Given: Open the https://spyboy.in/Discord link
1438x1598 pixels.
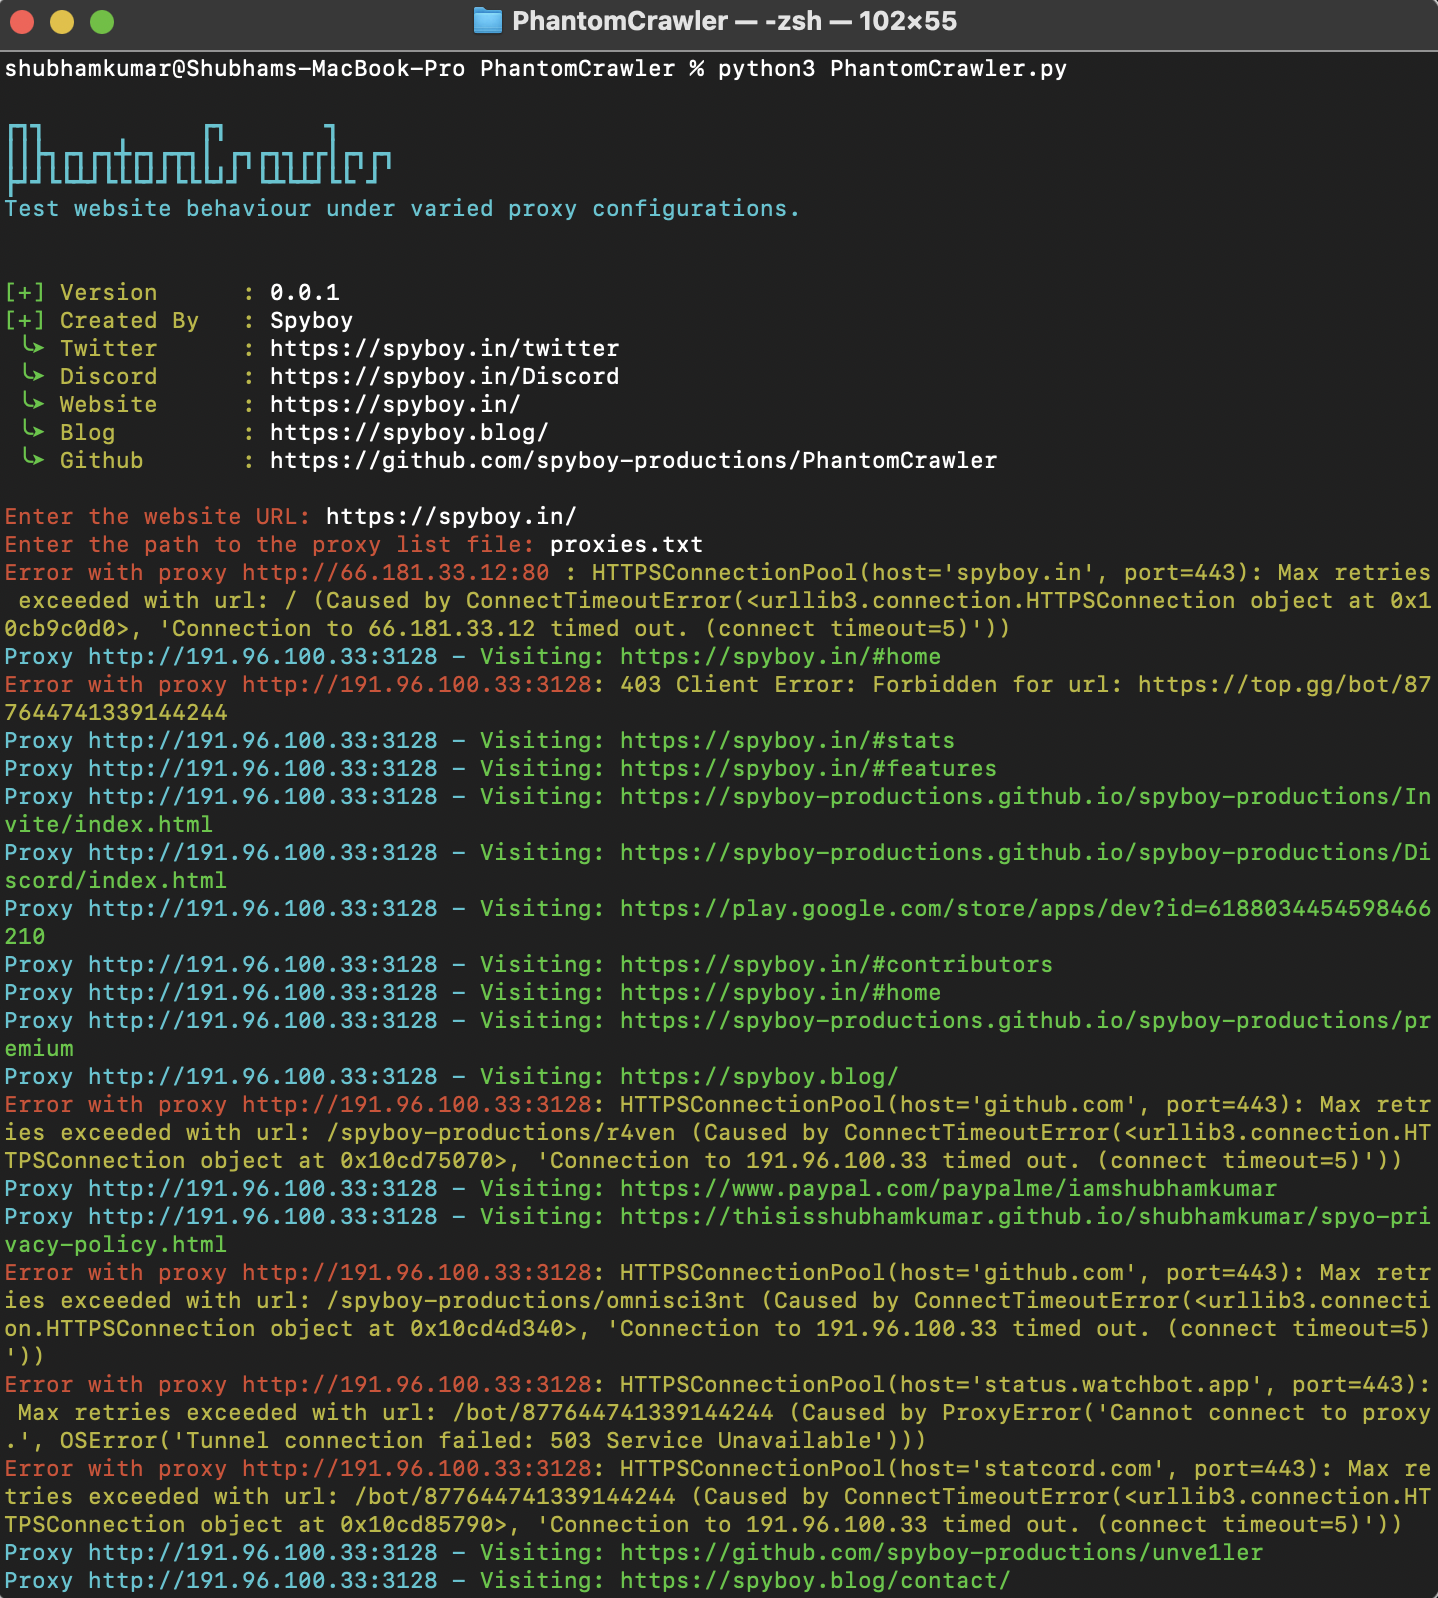Looking at the screenshot, I should (x=444, y=377).
